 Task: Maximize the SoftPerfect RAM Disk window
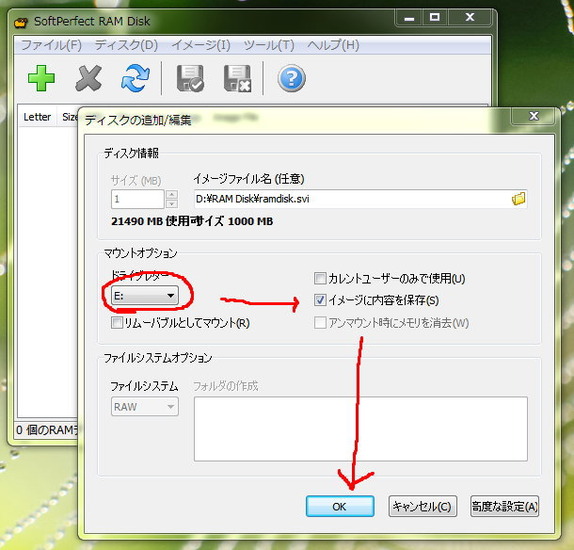pyautogui.click(x=435, y=17)
